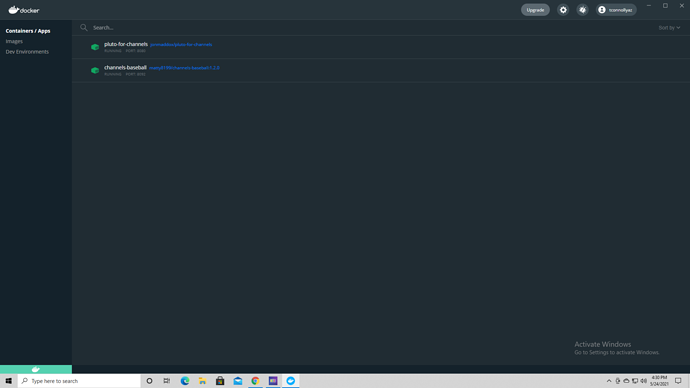Click channels-baseball green container icon
690x388 pixels.
(95, 70)
